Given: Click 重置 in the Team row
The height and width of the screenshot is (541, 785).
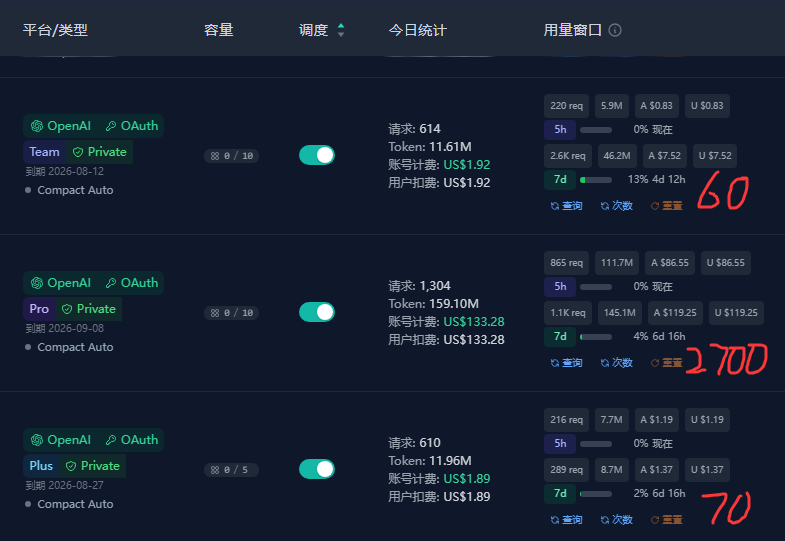Looking at the screenshot, I should coord(666,206).
